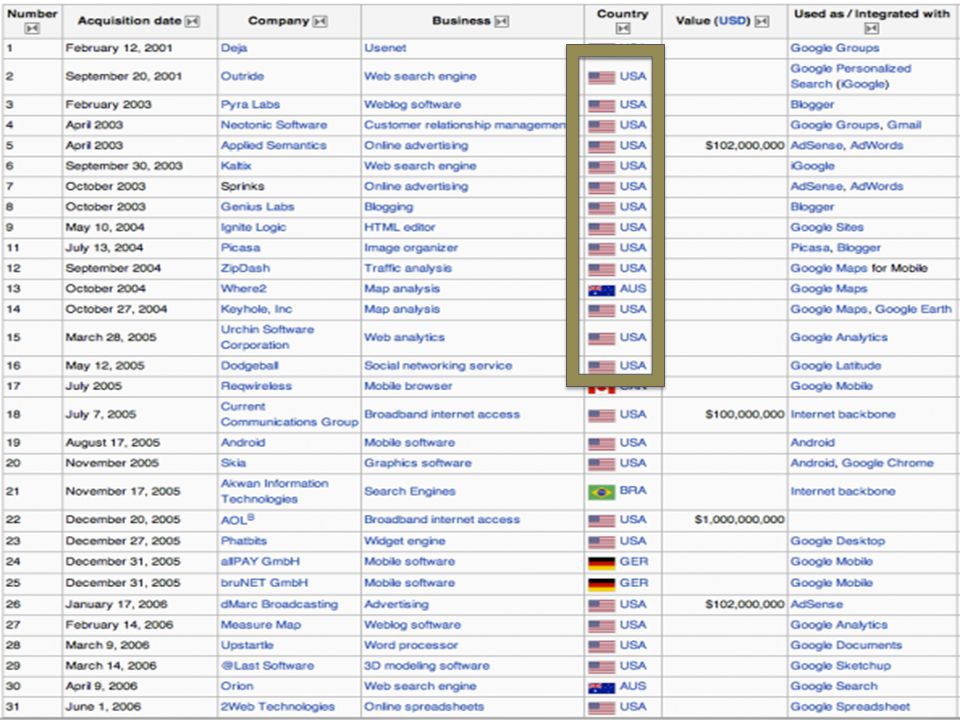
Task: Open the Reqwireless company link
Action: point(256,386)
